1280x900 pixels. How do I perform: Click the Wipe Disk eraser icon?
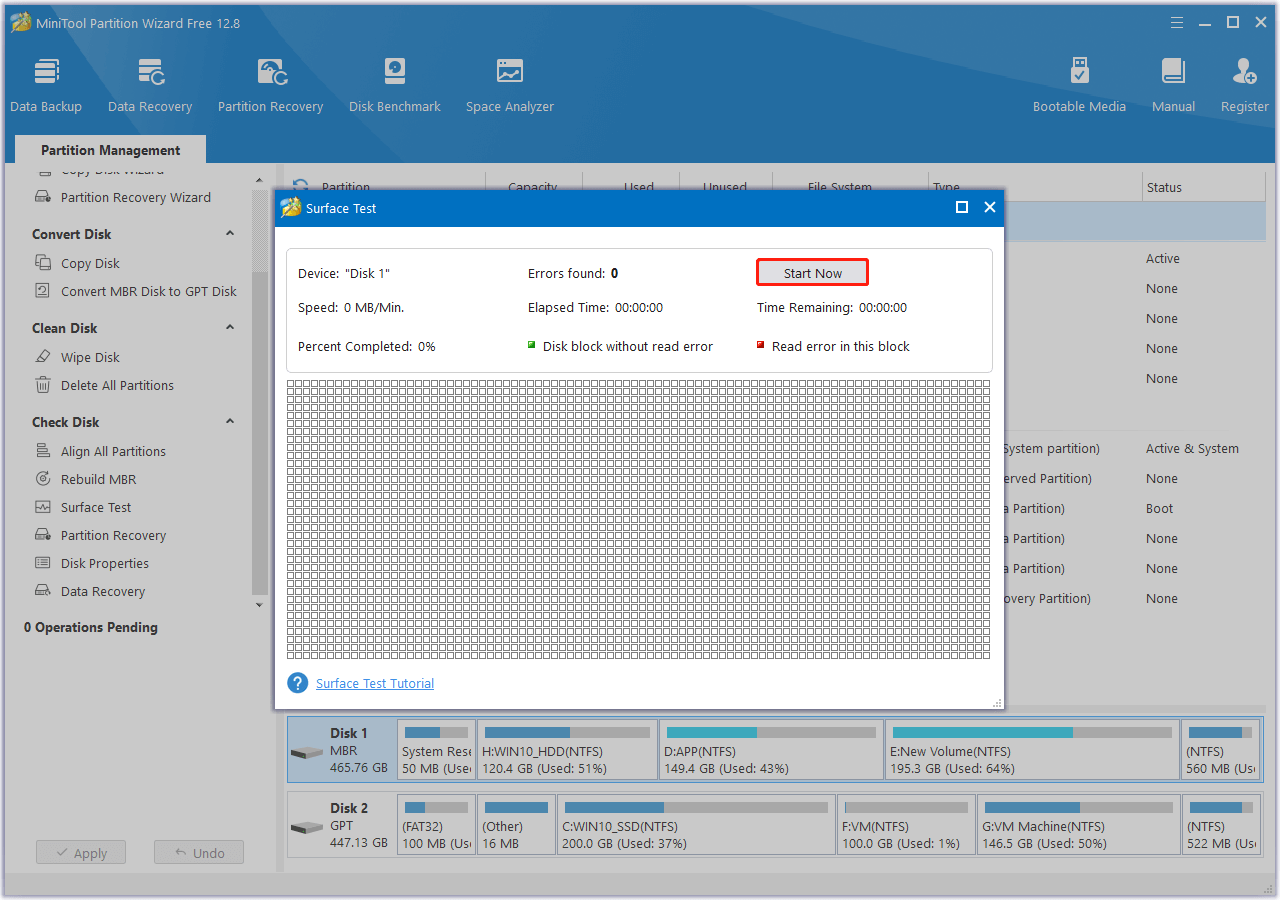(x=43, y=357)
